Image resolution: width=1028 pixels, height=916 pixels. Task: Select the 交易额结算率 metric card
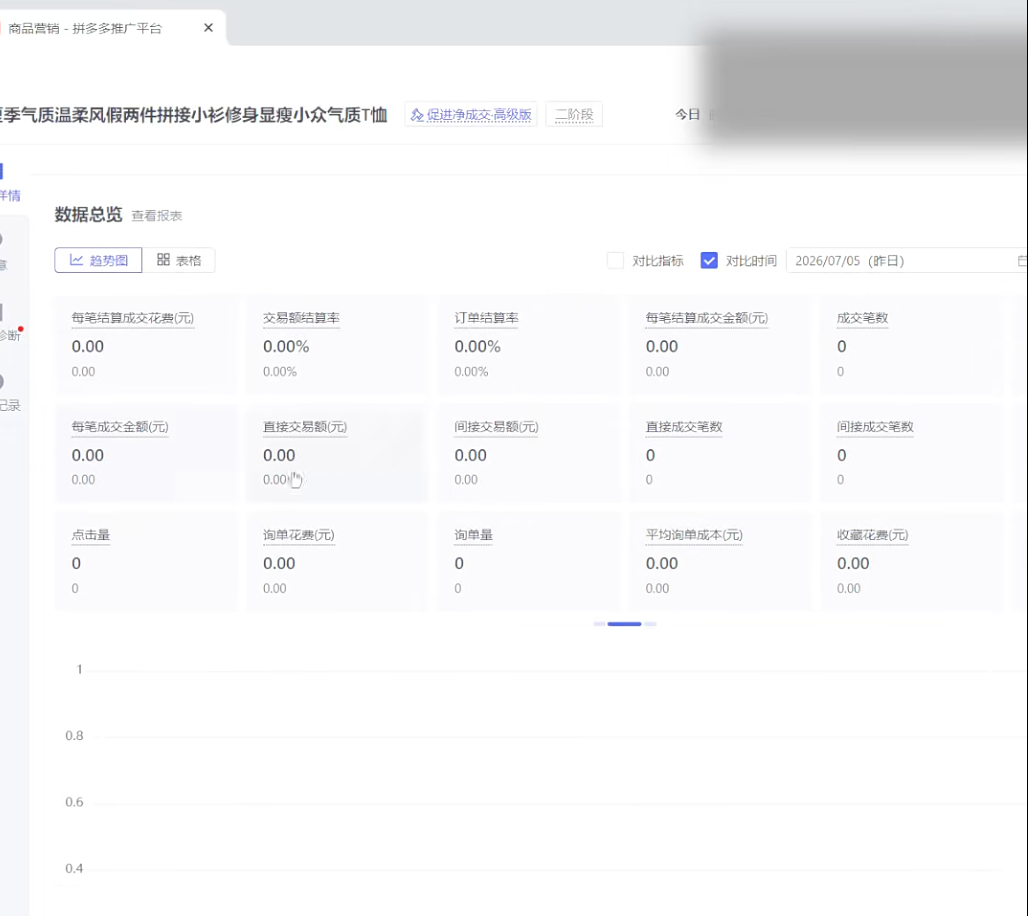337,345
